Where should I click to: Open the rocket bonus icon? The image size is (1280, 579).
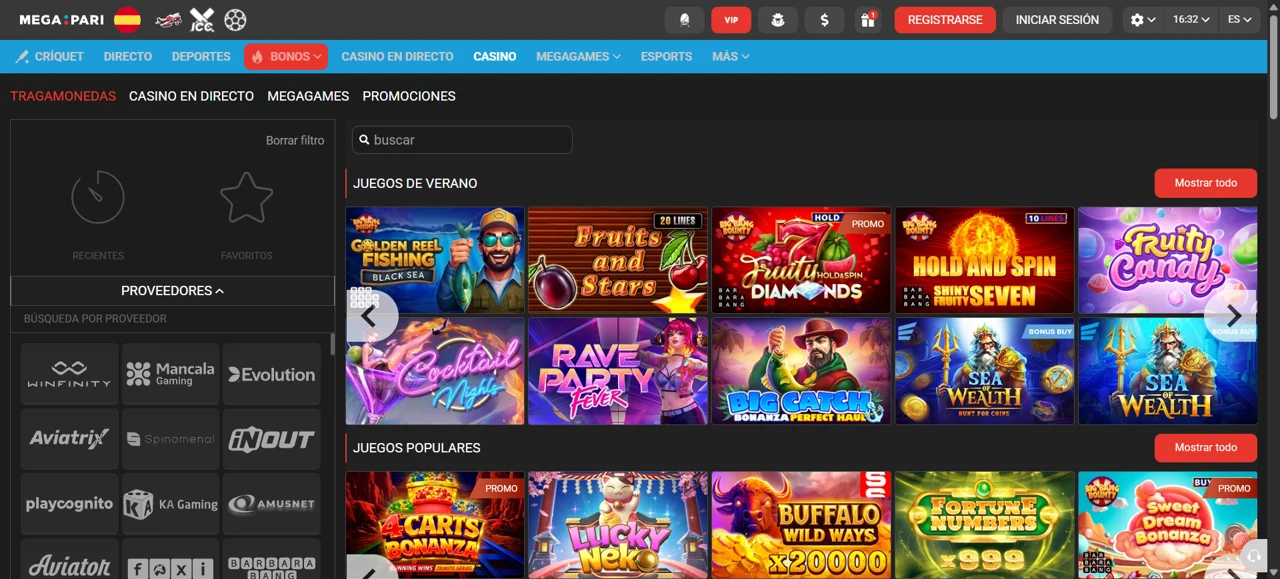pyautogui.click(x=684, y=20)
